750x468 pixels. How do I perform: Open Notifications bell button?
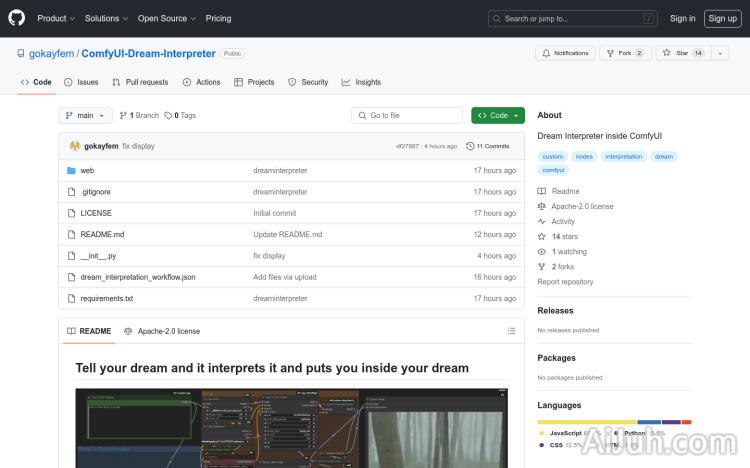click(565, 53)
